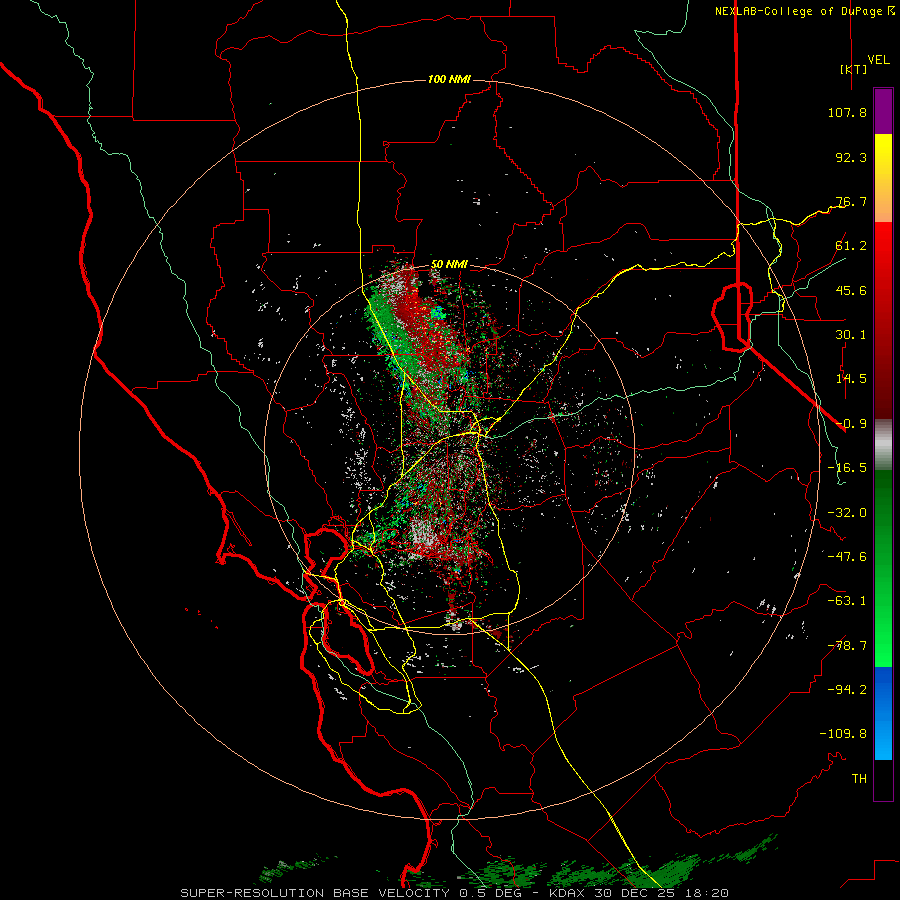
Task: Click the [KT] units label
Action: click(x=854, y=69)
